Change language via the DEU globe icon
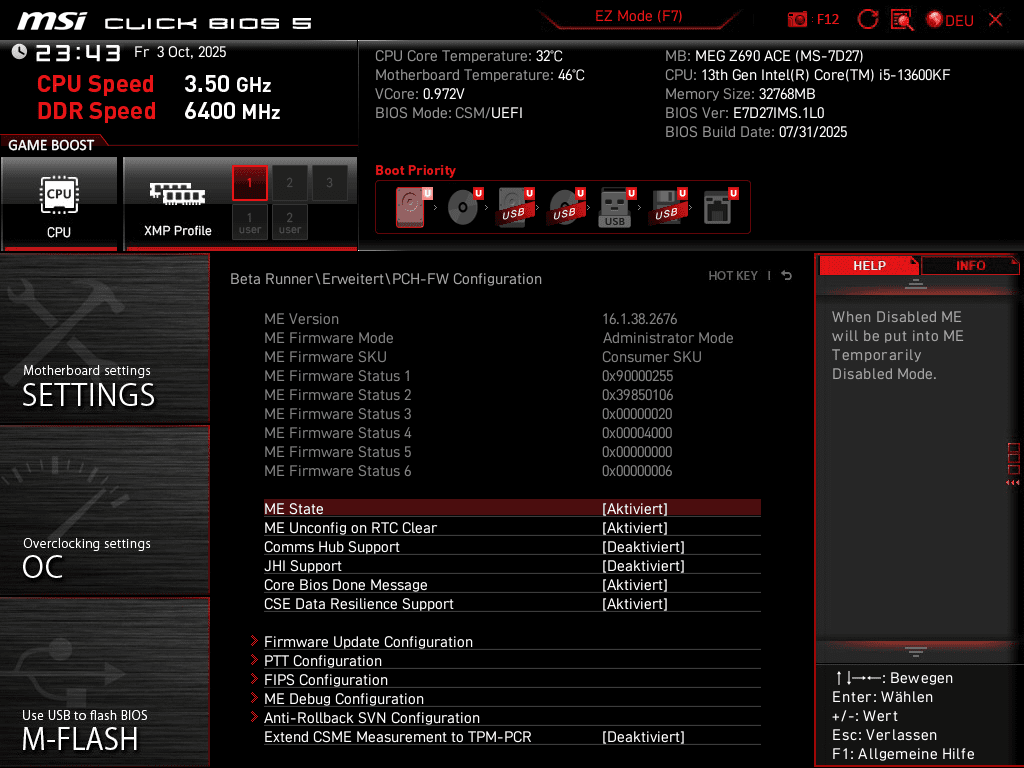This screenshot has width=1024, height=768. (x=950, y=20)
